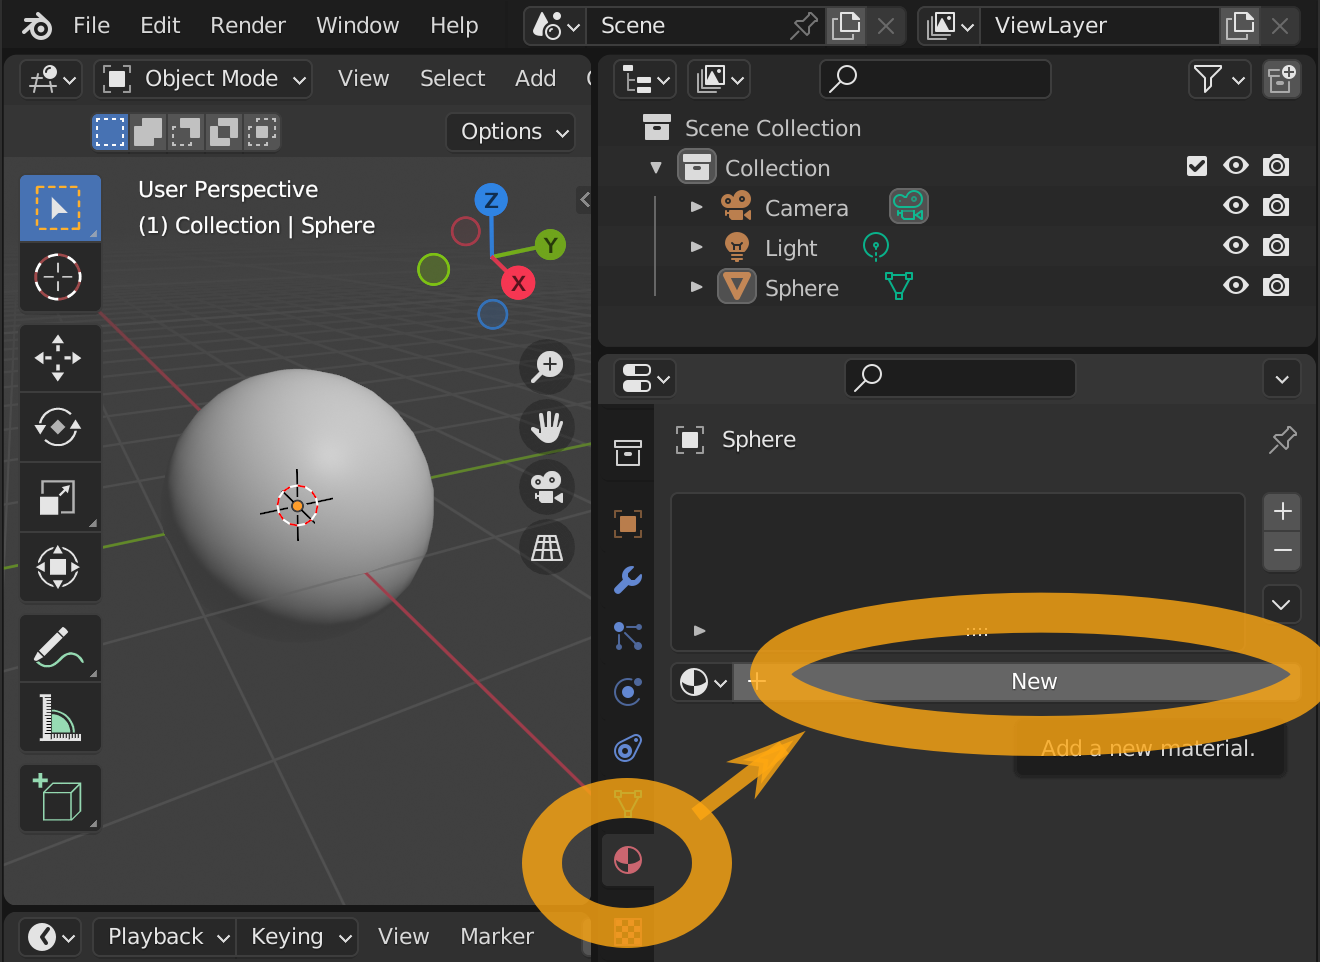
Task: Open material slot specials dropdown
Action: pyautogui.click(x=1281, y=604)
